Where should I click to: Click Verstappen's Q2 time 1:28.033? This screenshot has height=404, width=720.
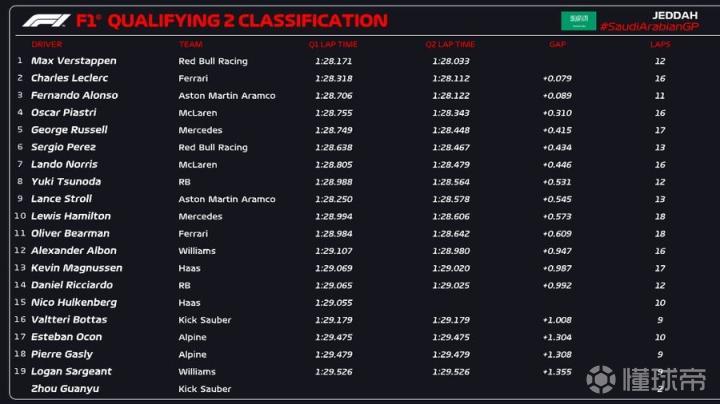pos(450,61)
